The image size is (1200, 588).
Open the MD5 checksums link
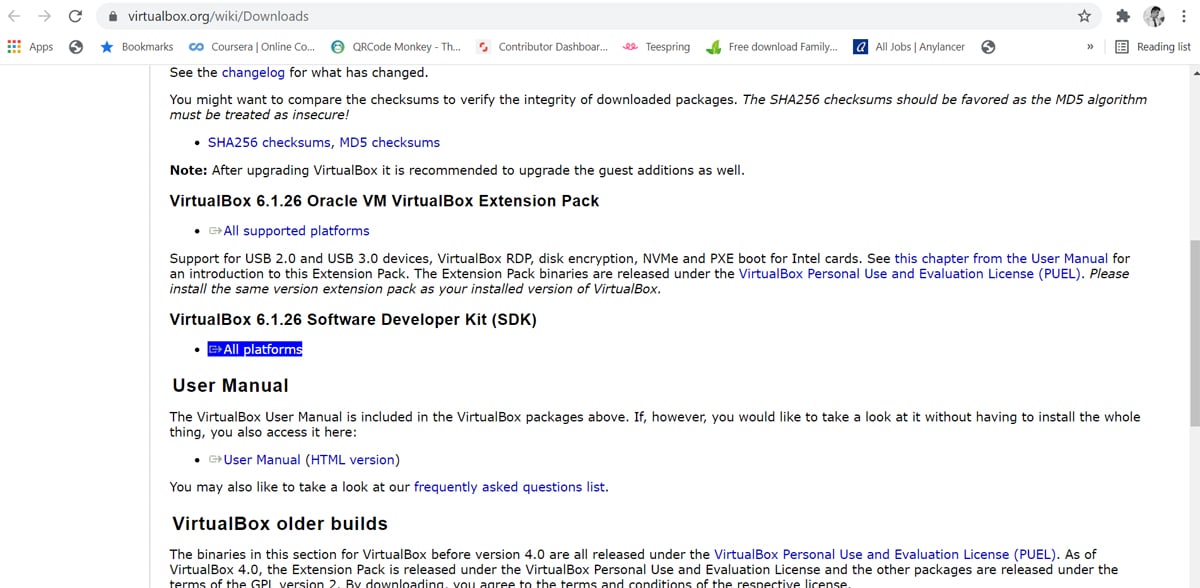coord(390,143)
